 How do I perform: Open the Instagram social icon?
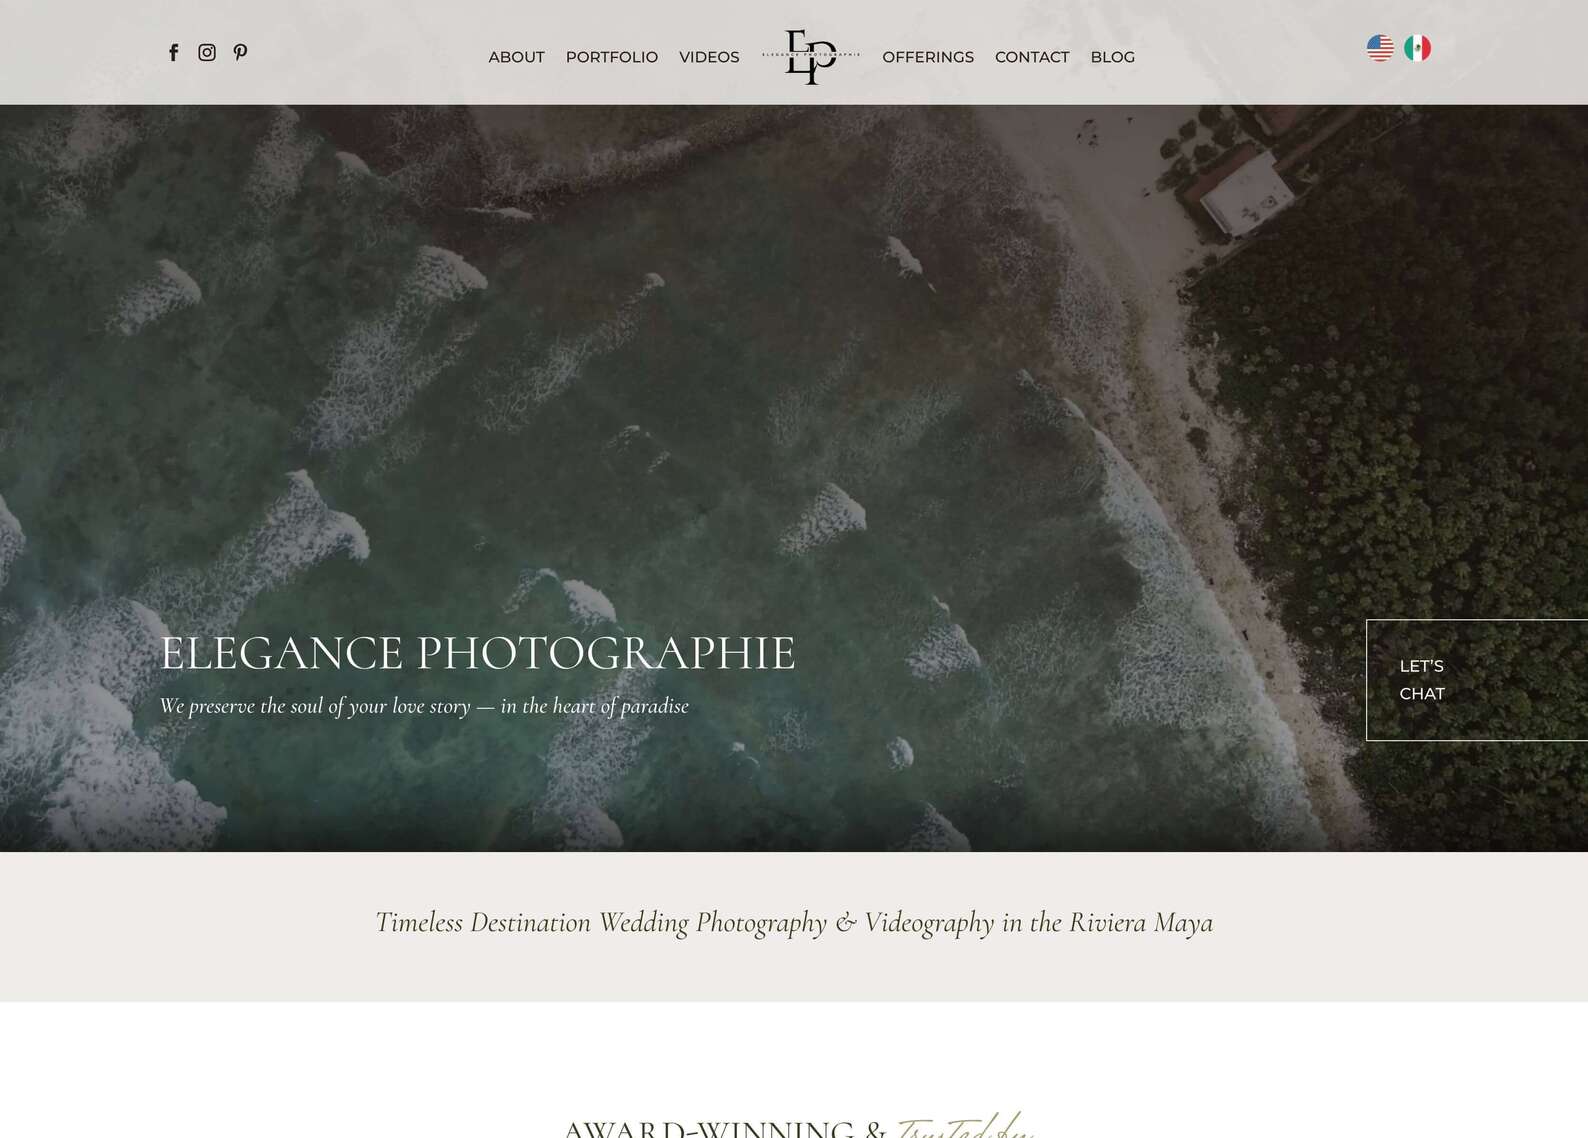click(x=207, y=52)
